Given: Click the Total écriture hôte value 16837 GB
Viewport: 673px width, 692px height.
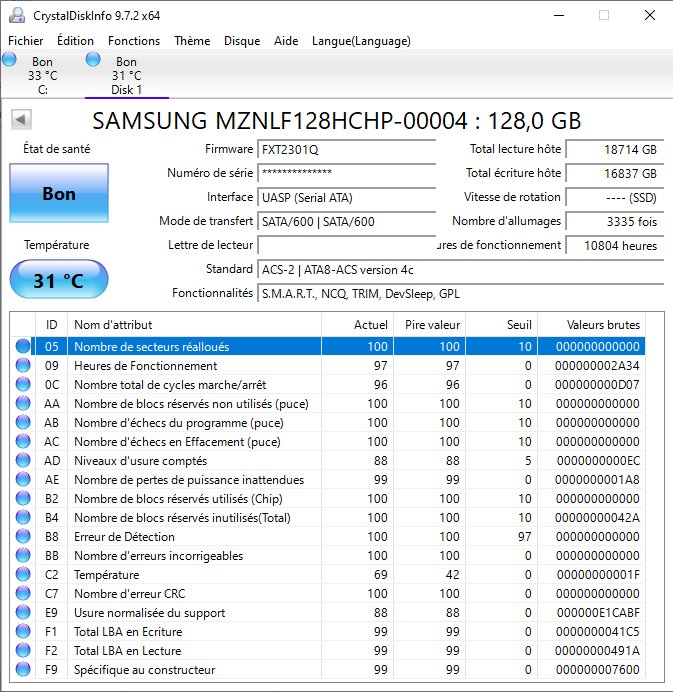Looking at the screenshot, I should pos(615,173).
